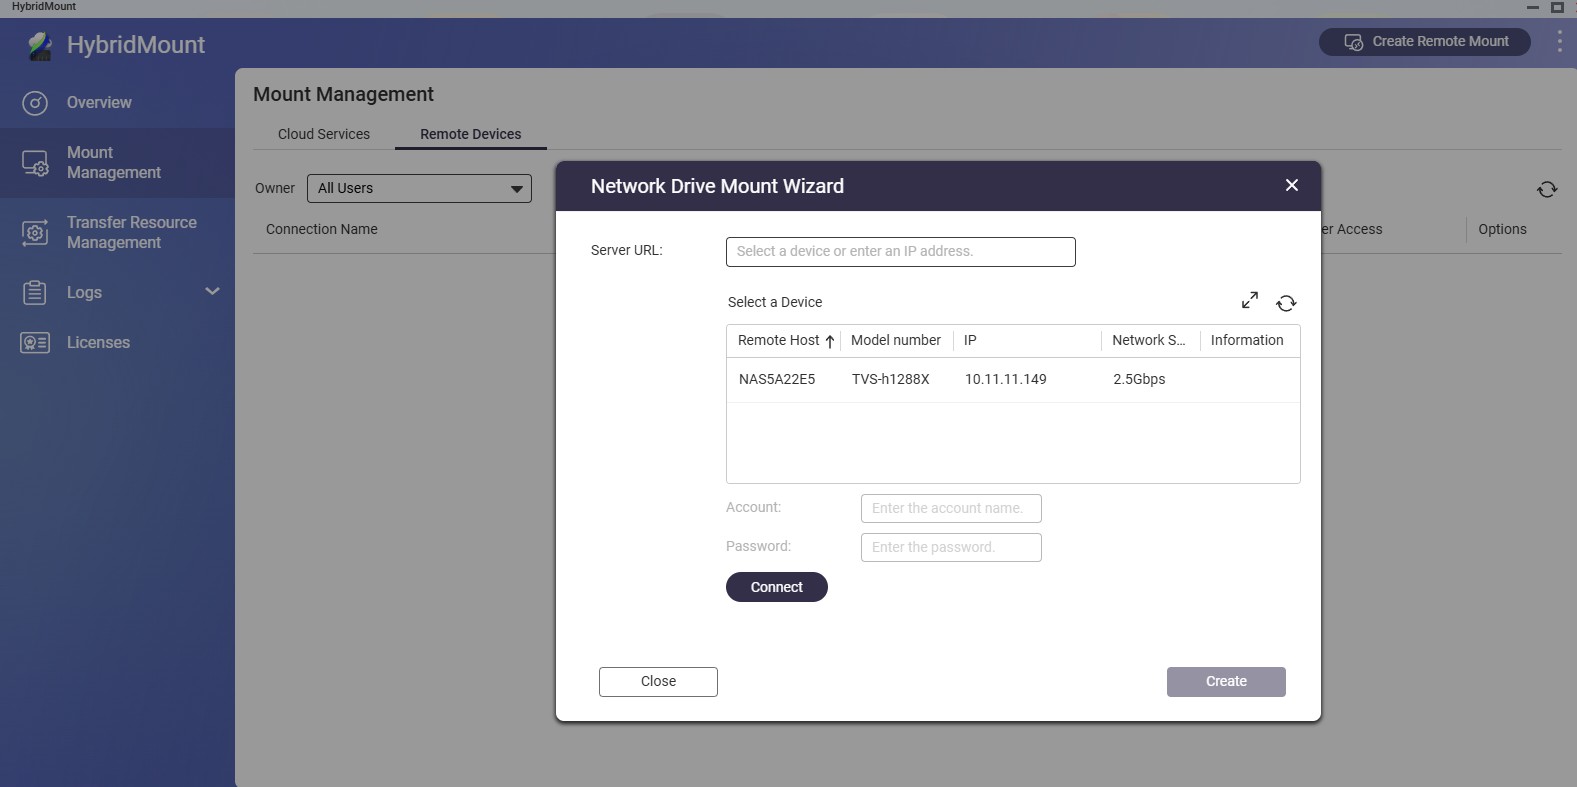1577x787 pixels.
Task: Click the Close button in the wizard
Action: click(x=658, y=682)
